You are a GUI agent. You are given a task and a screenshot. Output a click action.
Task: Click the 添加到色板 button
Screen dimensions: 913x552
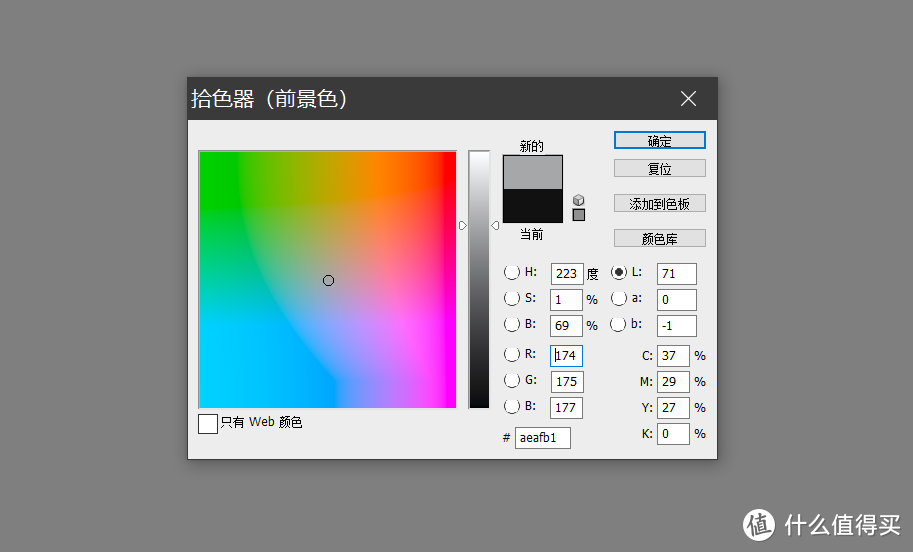tap(660, 203)
